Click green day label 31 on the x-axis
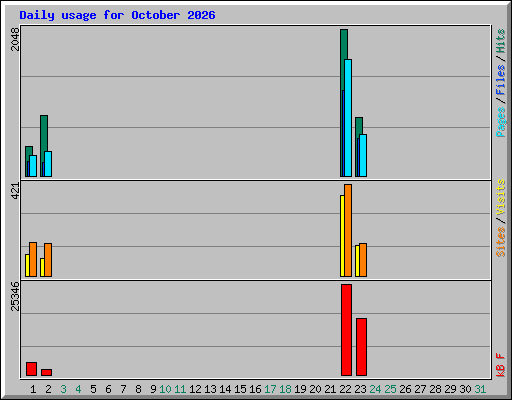Image resolution: width=512 pixels, height=400 pixels. [480, 389]
